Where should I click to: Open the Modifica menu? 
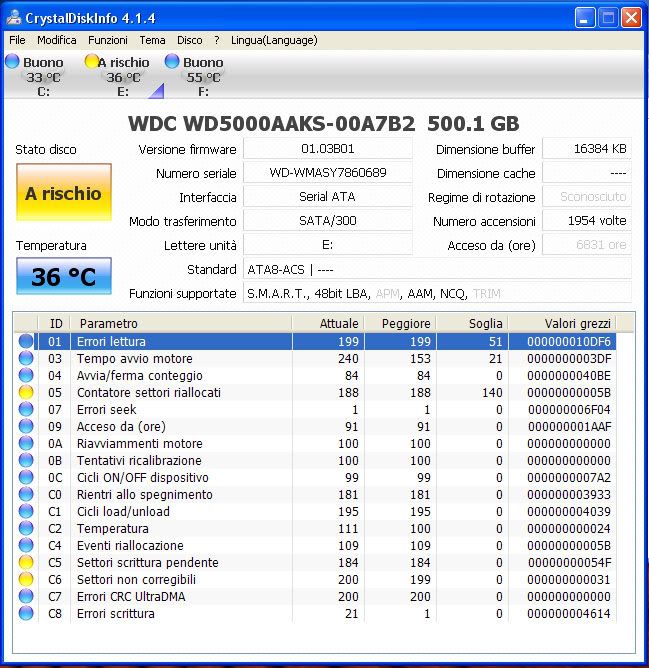point(57,40)
